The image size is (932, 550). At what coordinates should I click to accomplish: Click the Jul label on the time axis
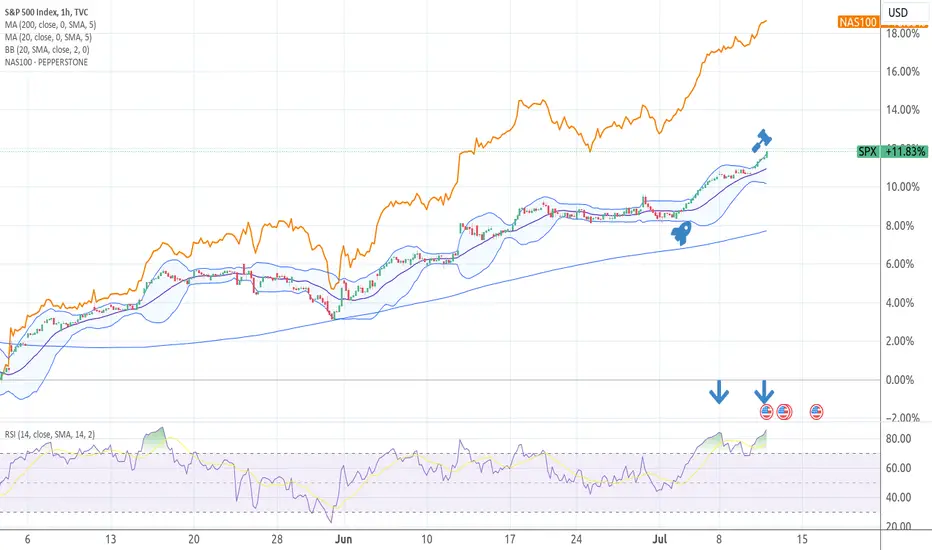click(x=660, y=539)
